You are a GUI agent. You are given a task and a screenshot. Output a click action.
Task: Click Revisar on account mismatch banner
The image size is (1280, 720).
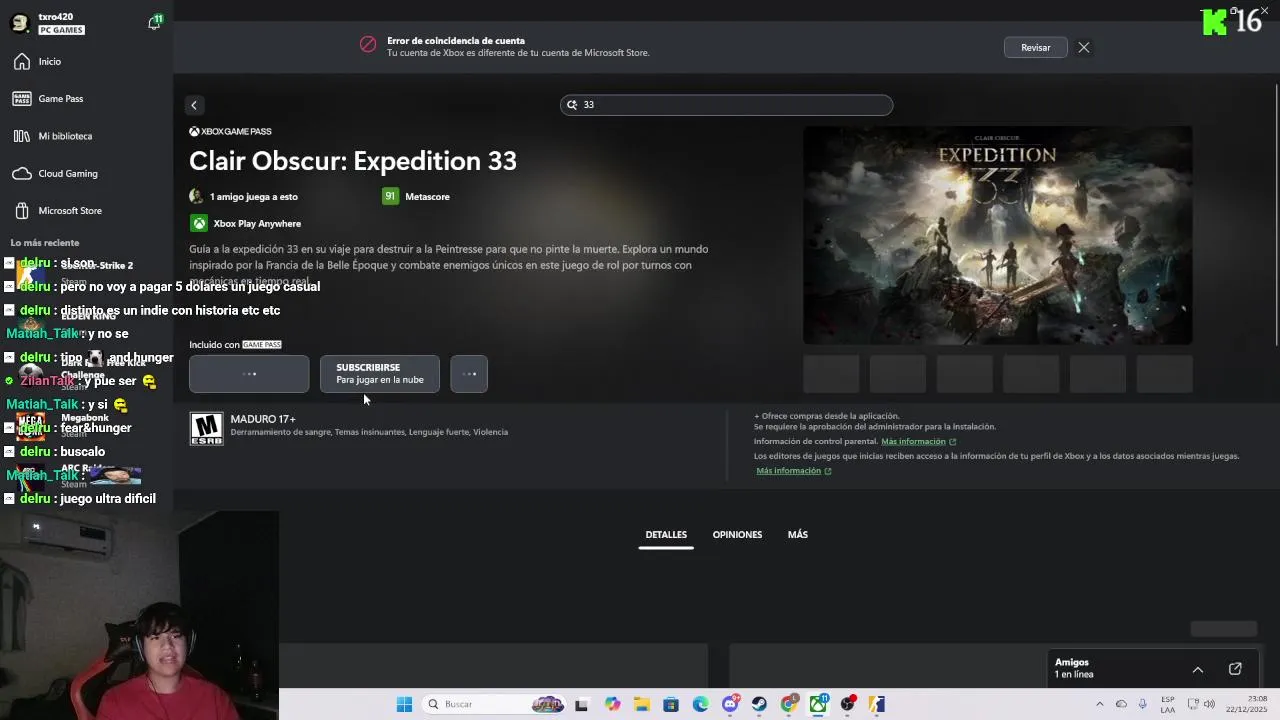point(1036,47)
